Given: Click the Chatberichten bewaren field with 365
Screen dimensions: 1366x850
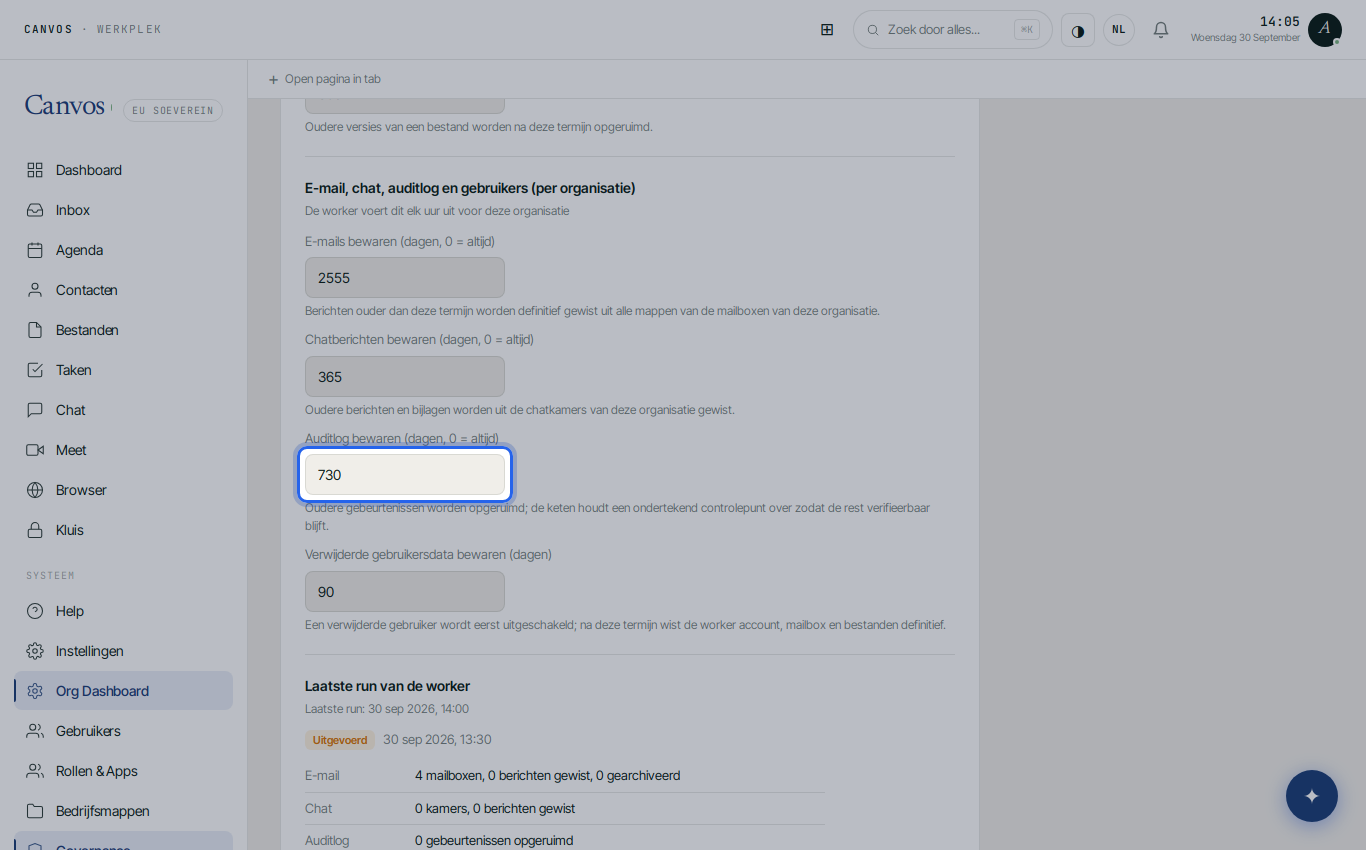Looking at the screenshot, I should point(405,377).
